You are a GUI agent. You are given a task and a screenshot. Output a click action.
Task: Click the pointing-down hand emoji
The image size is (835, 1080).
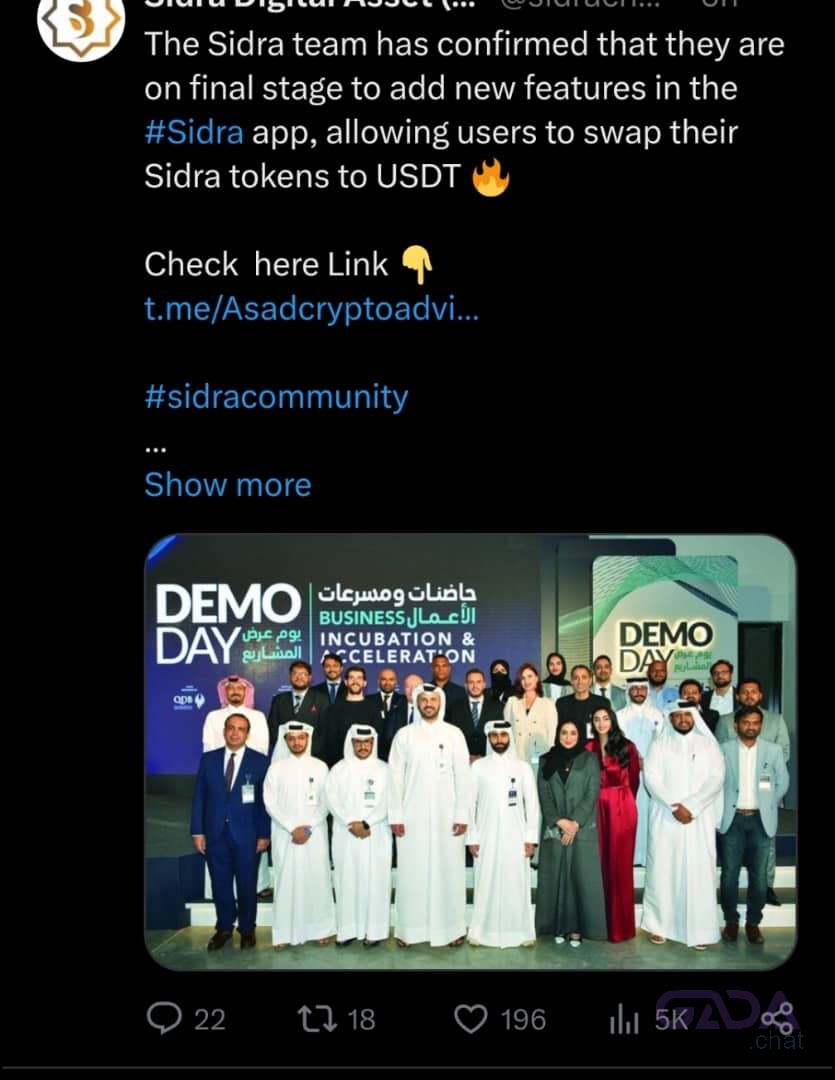pyautogui.click(x=417, y=265)
